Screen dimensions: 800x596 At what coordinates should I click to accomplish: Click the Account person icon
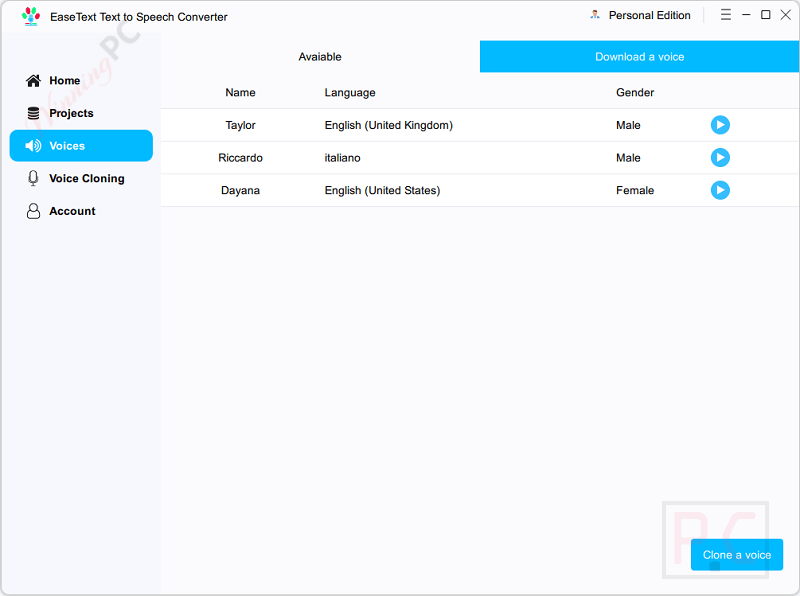[34, 211]
